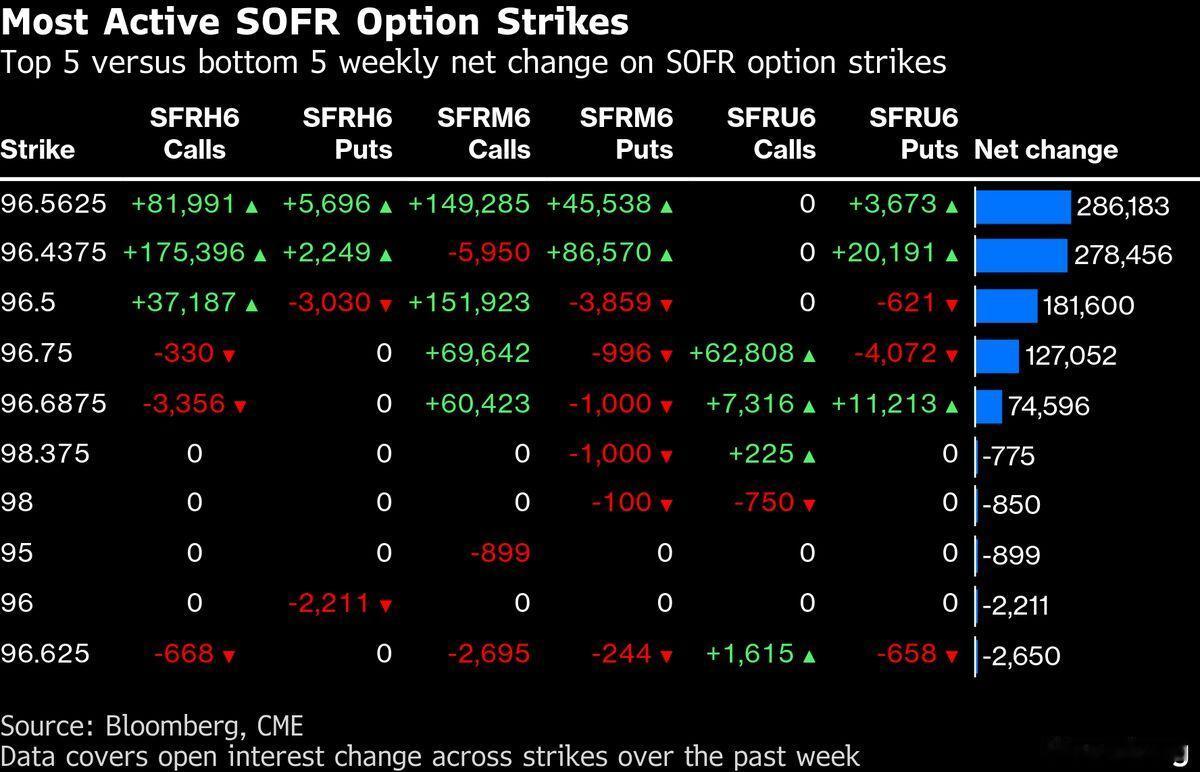Click the red down arrow beside -3,030

pyautogui.click(x=386, y=305)
